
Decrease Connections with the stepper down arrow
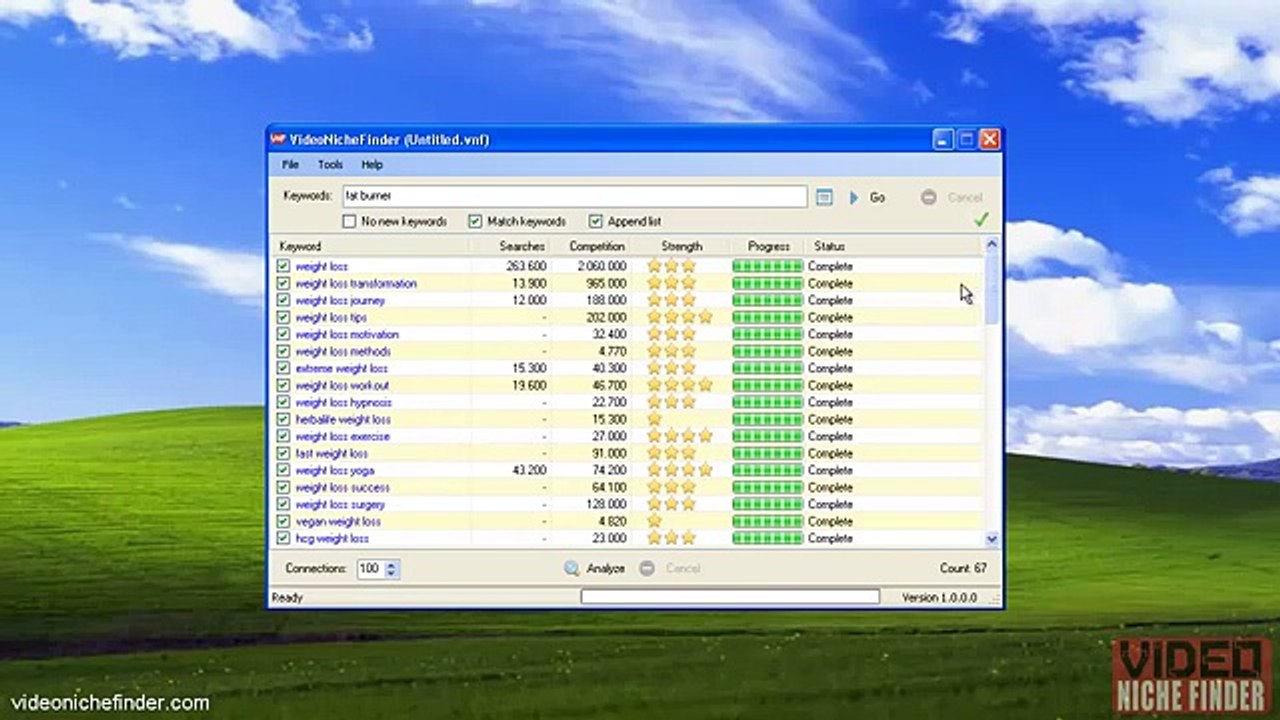pos(391,573)
